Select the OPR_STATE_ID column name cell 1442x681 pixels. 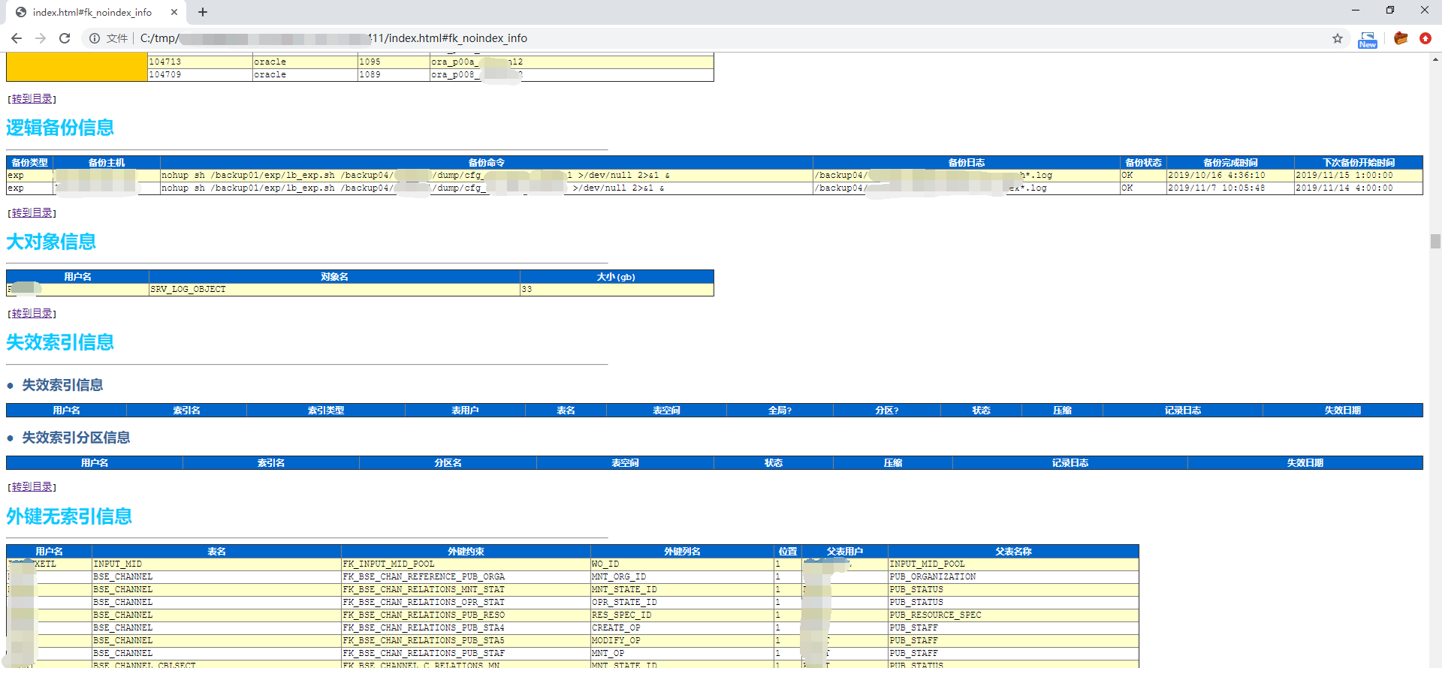[x=682, y=603]
